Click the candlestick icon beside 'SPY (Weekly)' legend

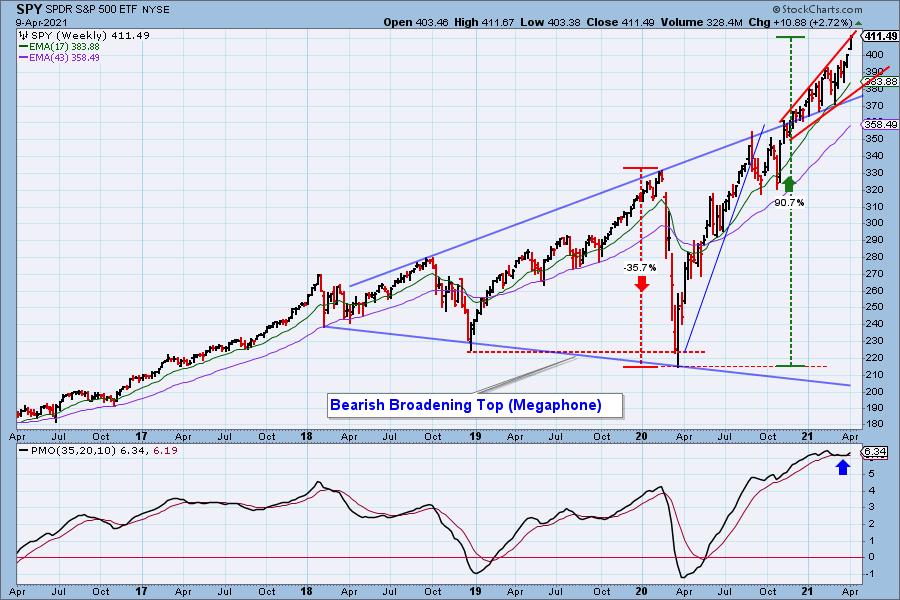click(x=24, y=36)
